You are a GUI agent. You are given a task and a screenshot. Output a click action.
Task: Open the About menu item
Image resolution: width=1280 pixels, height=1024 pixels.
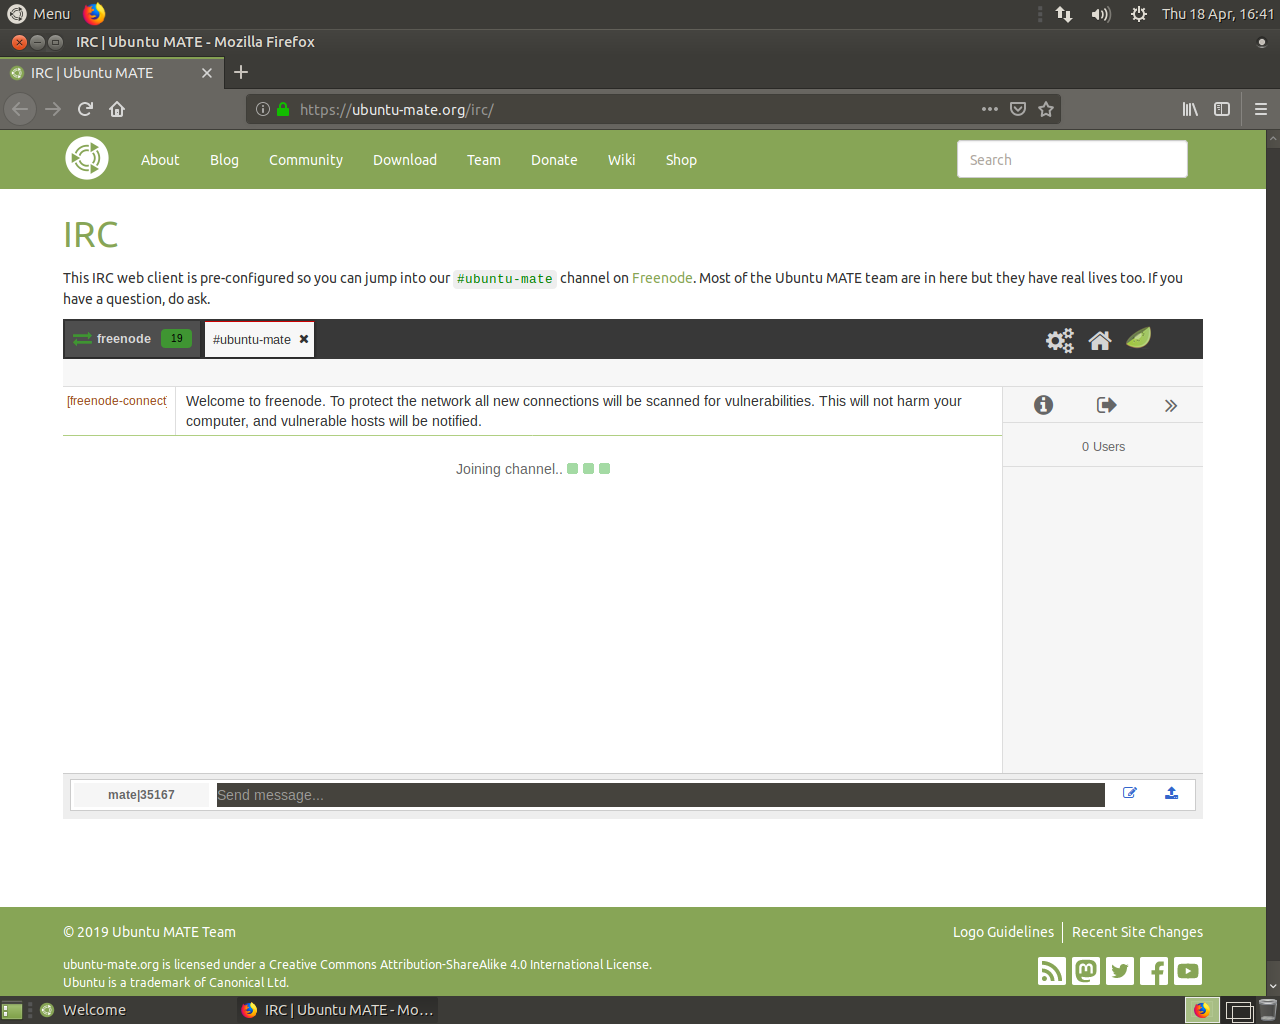pos(160,160)
